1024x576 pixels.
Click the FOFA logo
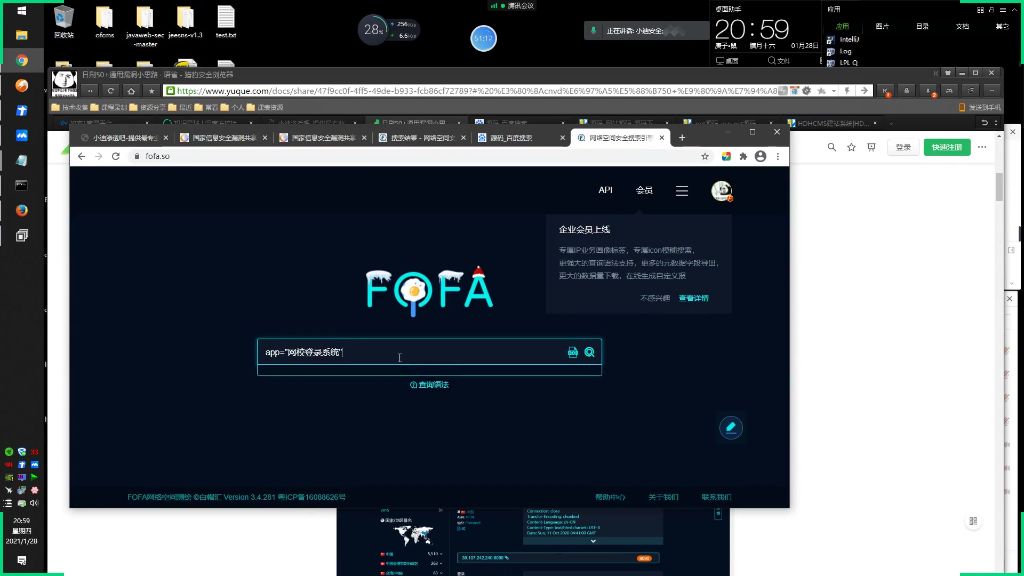pos(429,291)
